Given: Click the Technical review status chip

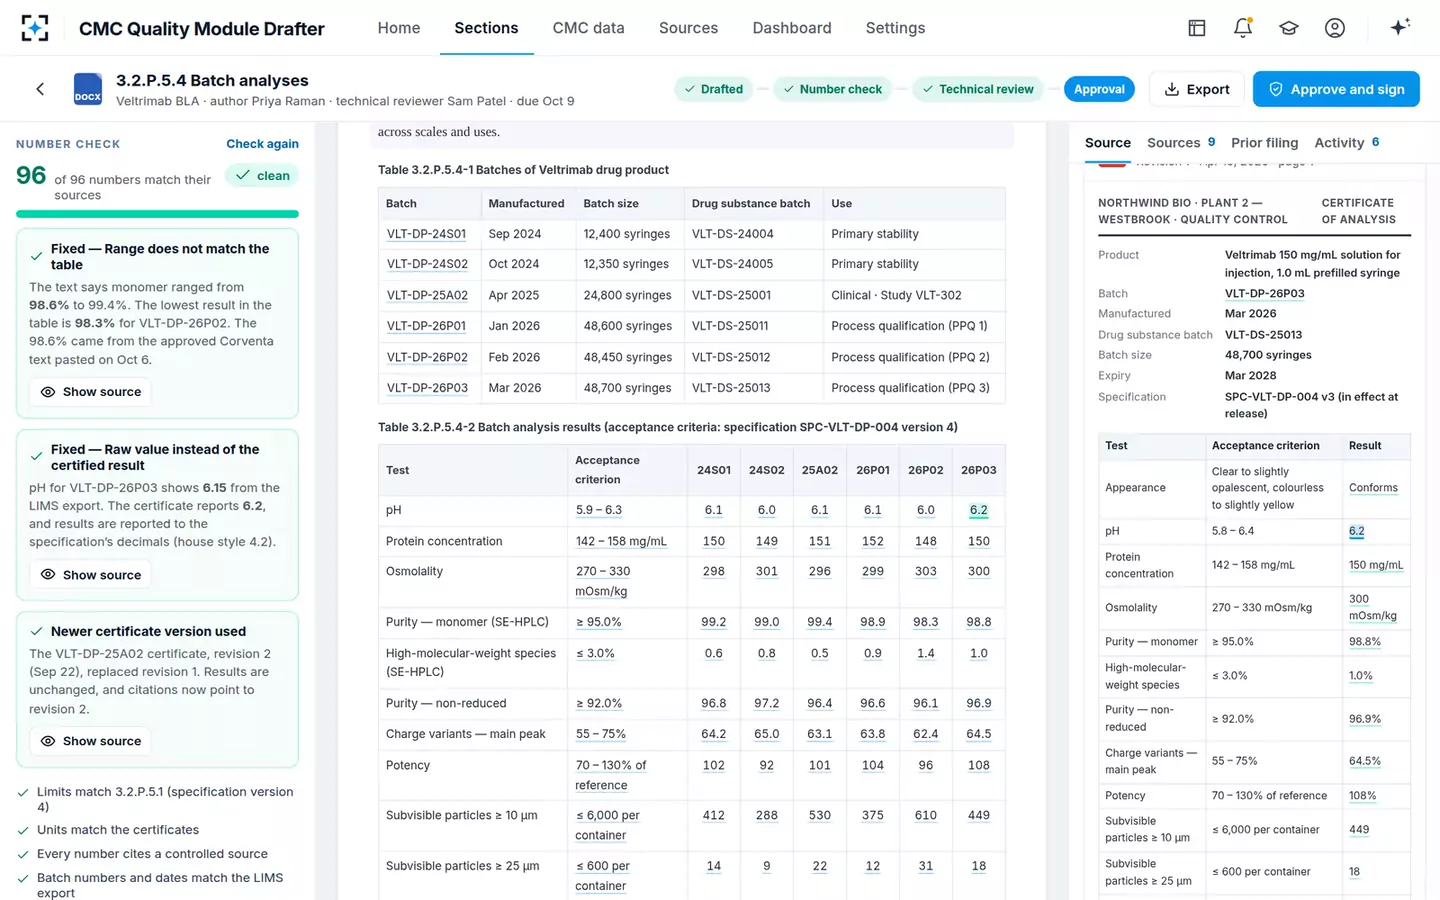Looking at the screenshot, I should point(978,89).
